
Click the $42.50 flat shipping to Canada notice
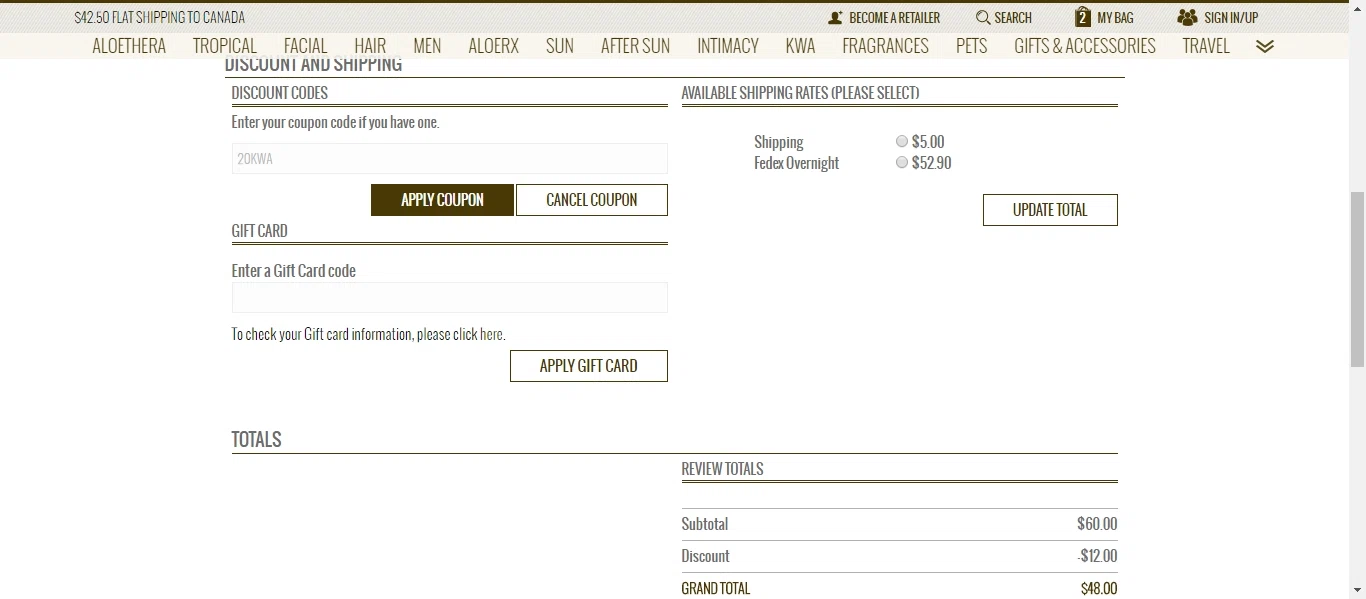point(160,17)
